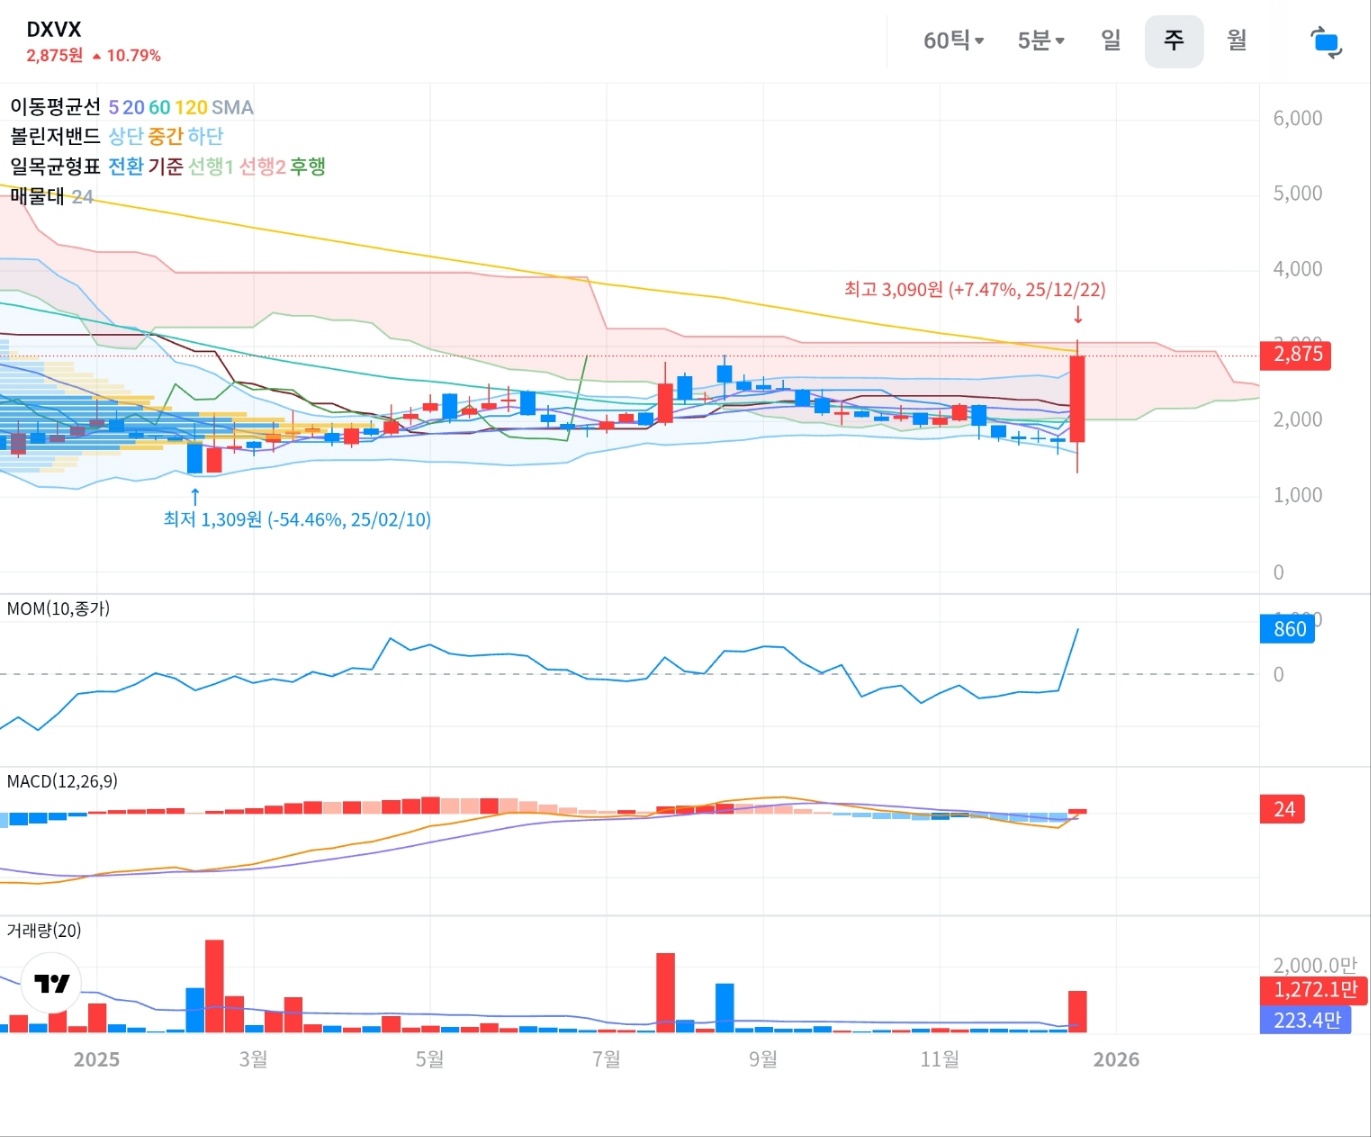This screenshot has height=1137, width=1371.
Task: Click the blue up arrow marking the low
Action: pos(195,496)
